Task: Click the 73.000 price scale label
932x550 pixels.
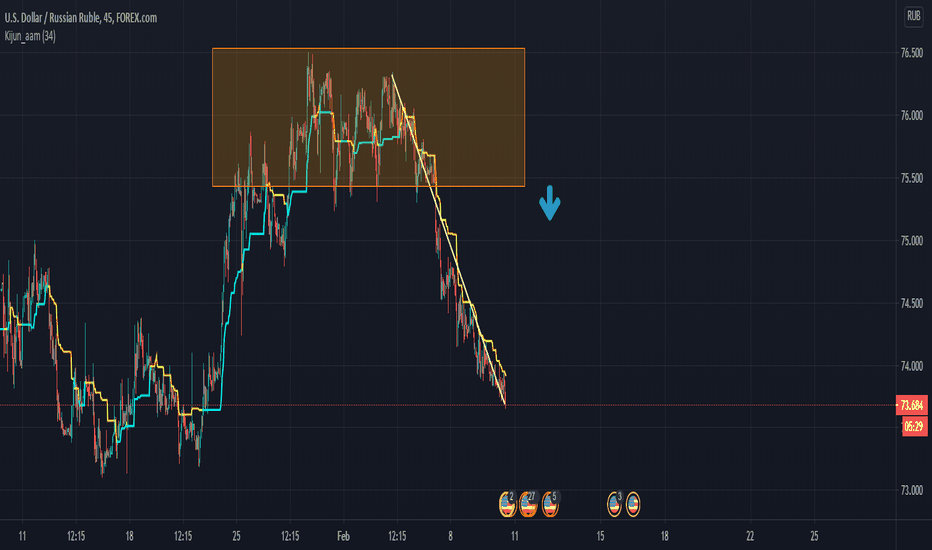Action: (912, 491)
